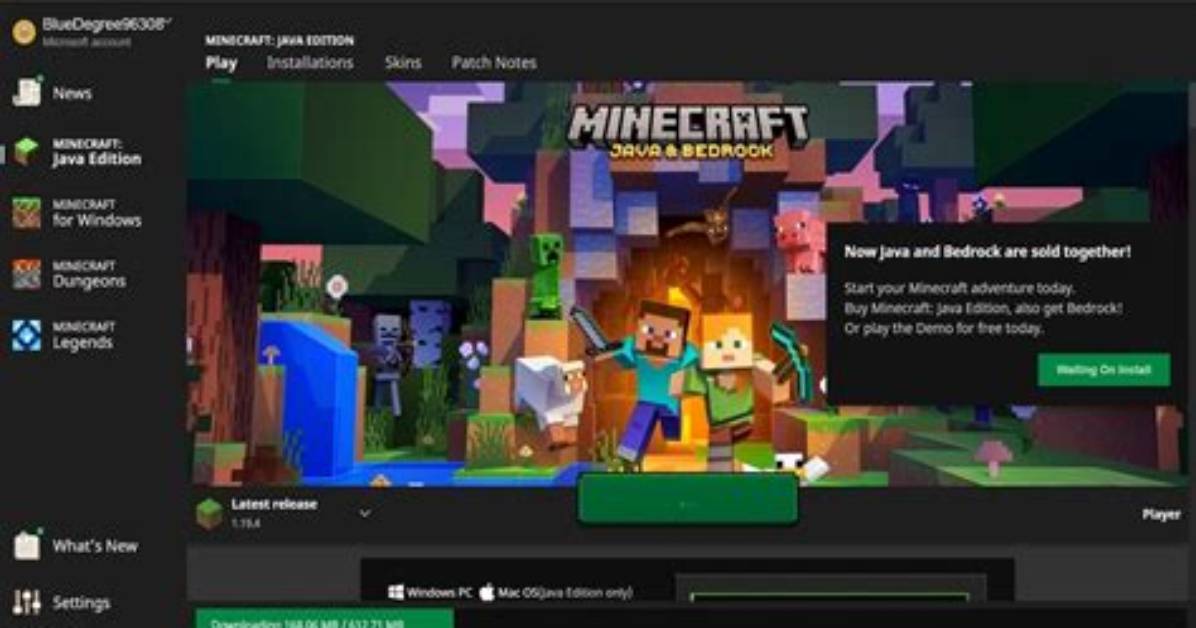
Task: Switch to the Skins tab
Action: (x=403, y=63)
